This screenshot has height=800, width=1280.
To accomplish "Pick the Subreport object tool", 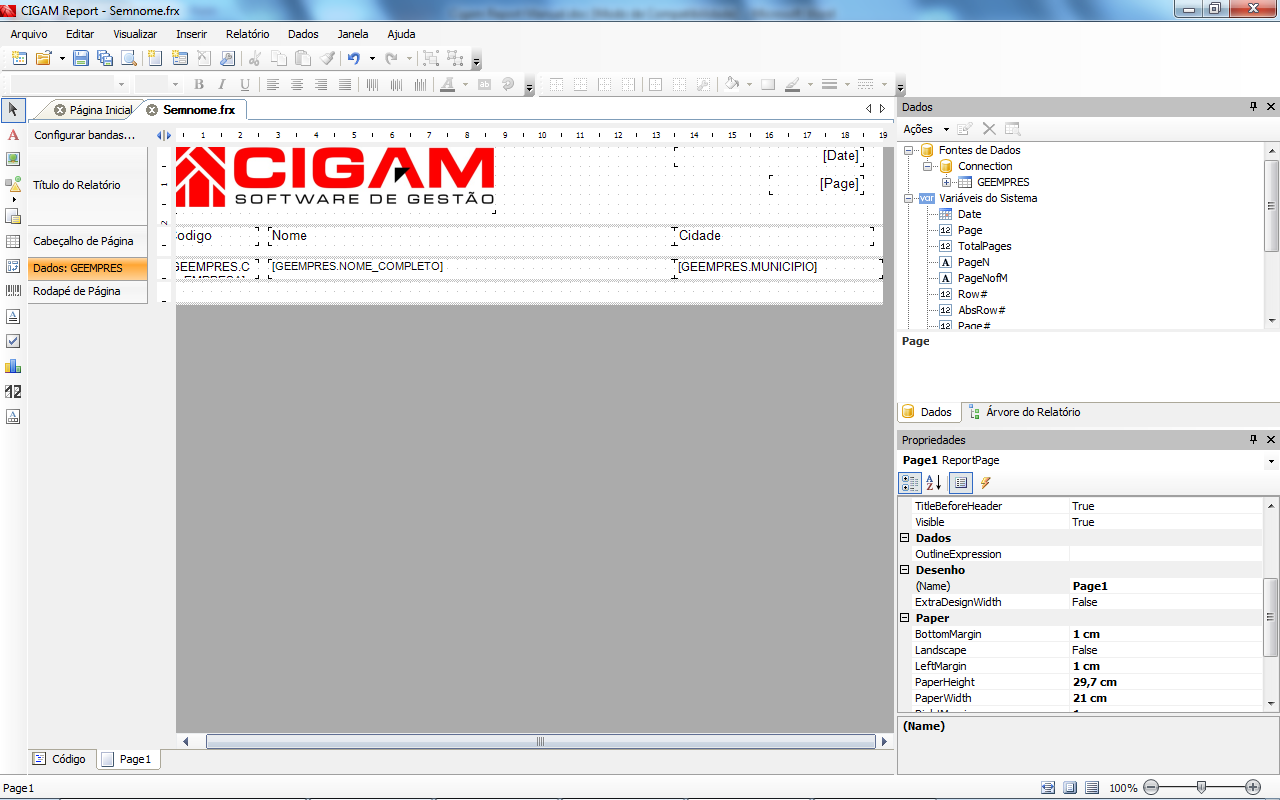I will [x=13, y=215].
